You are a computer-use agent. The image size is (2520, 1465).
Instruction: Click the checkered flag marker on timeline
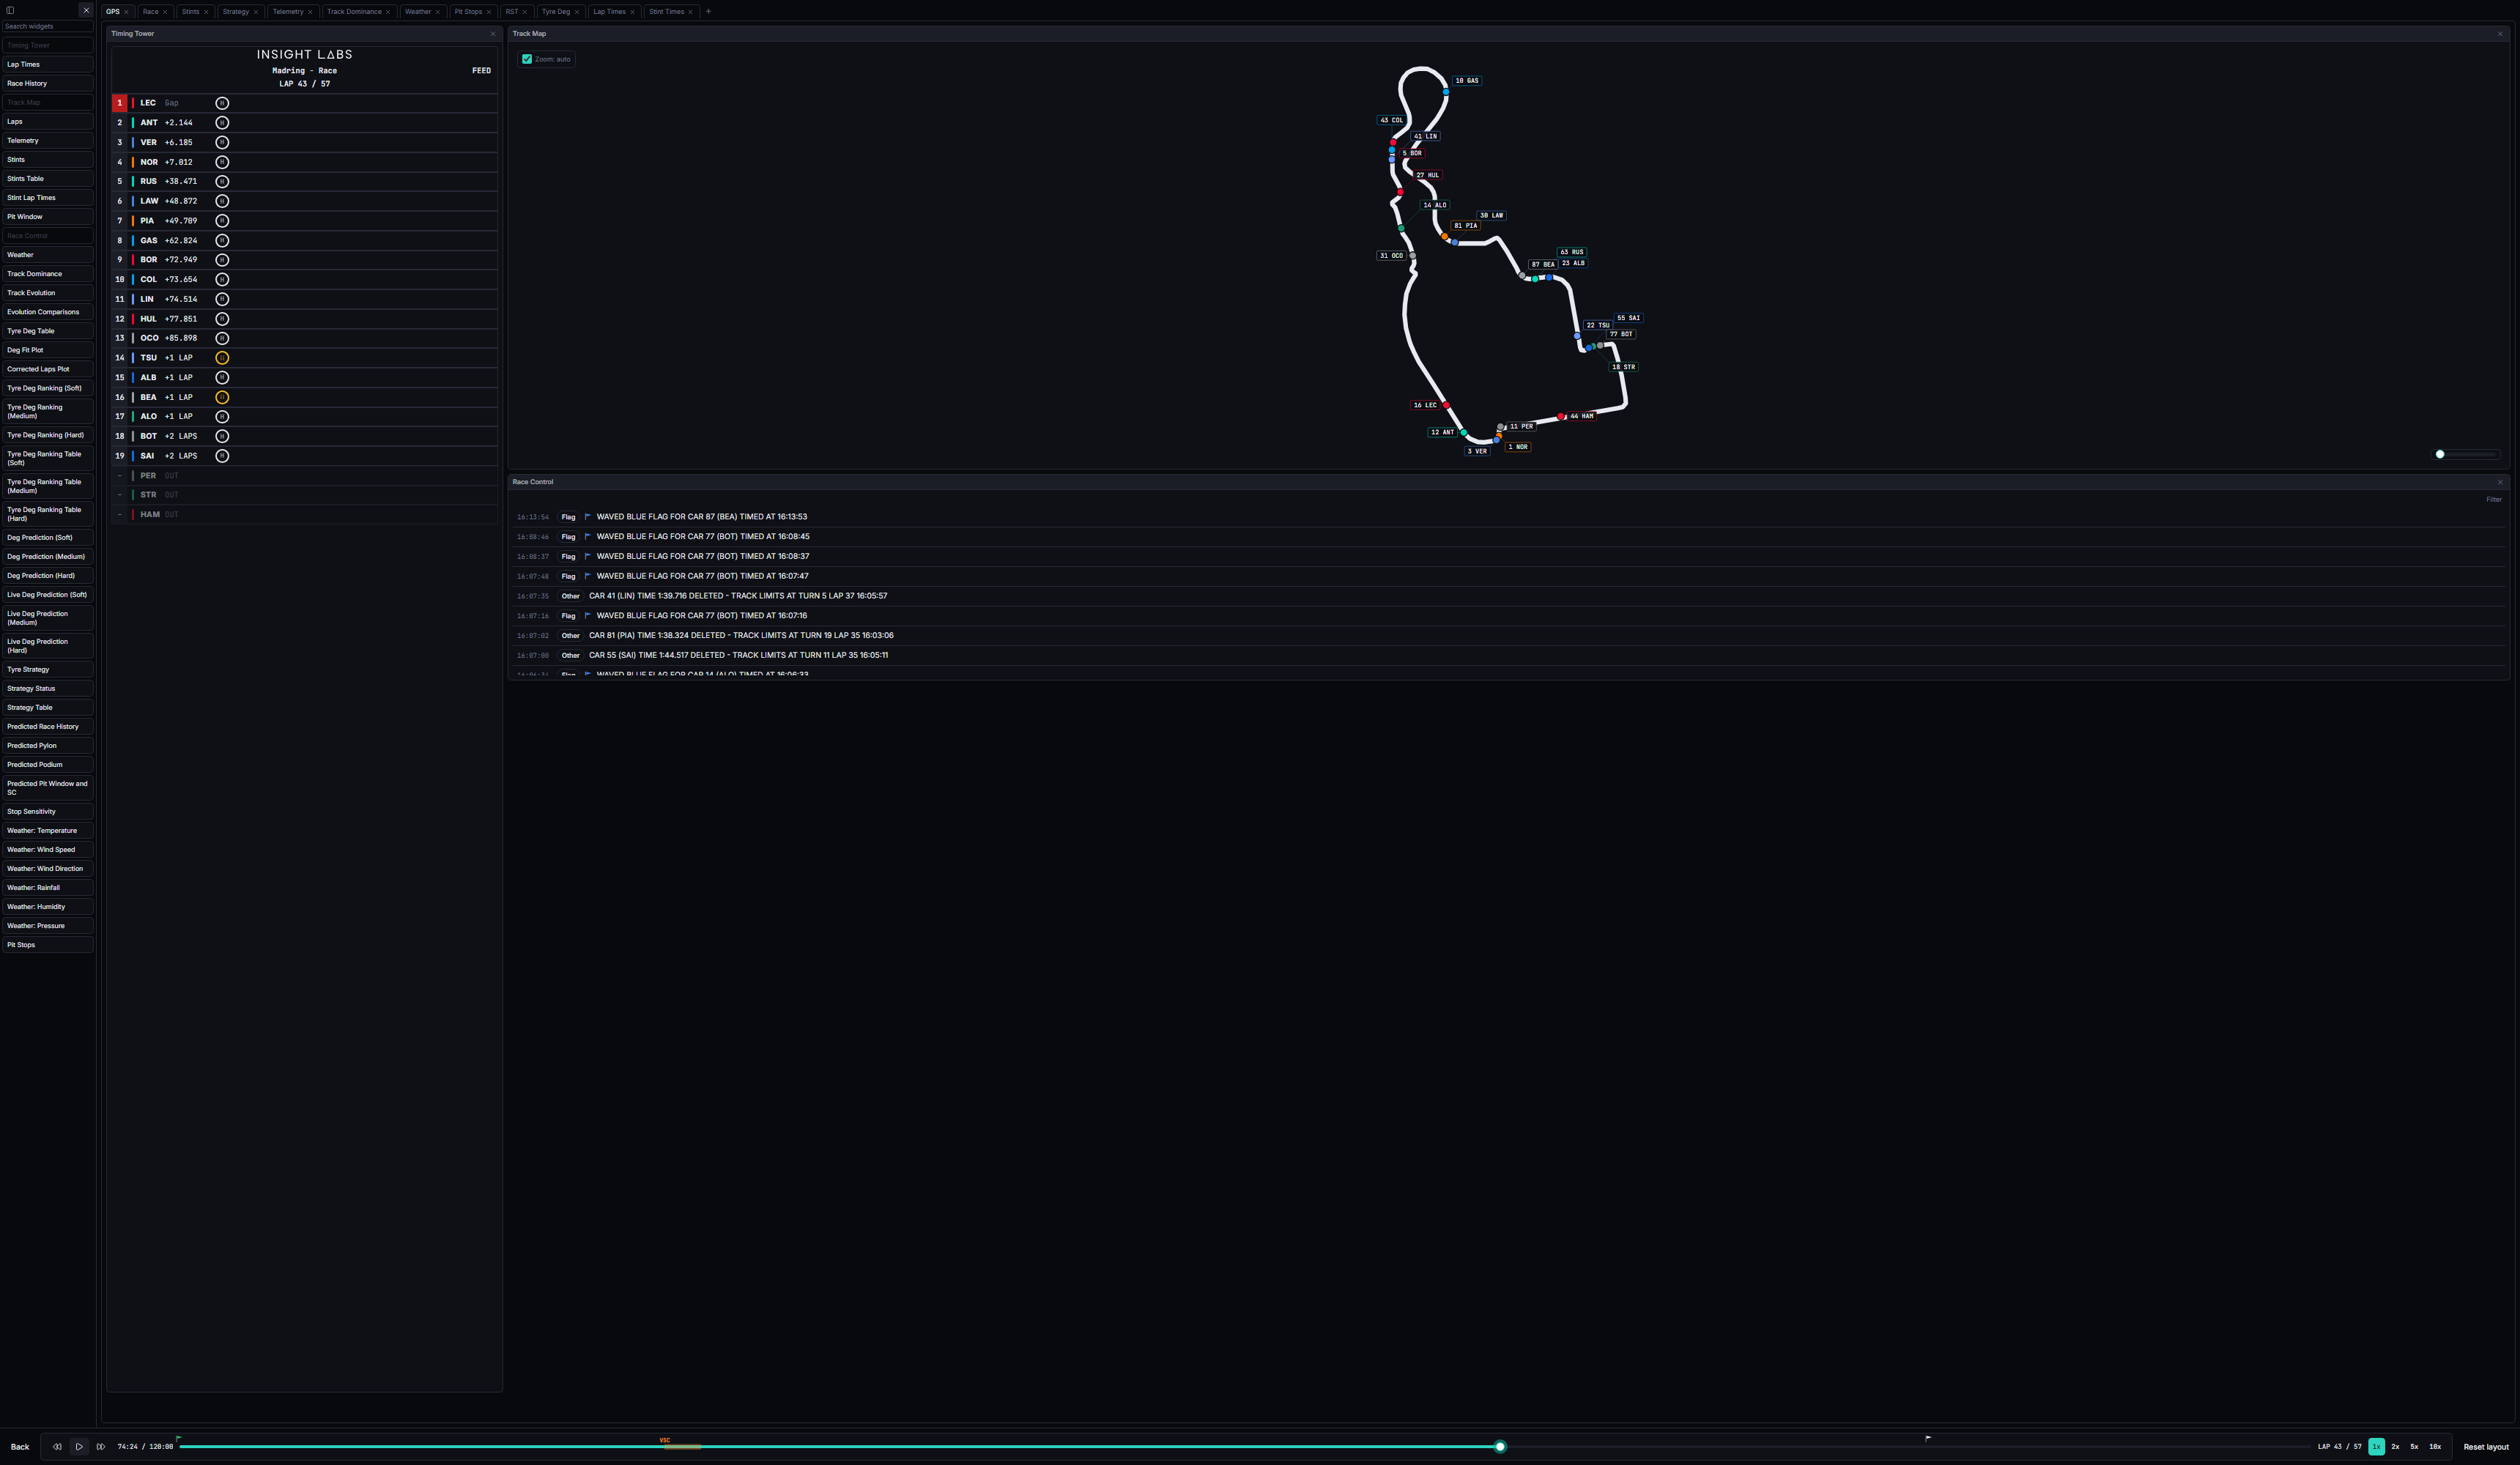click(1928, 1438)
